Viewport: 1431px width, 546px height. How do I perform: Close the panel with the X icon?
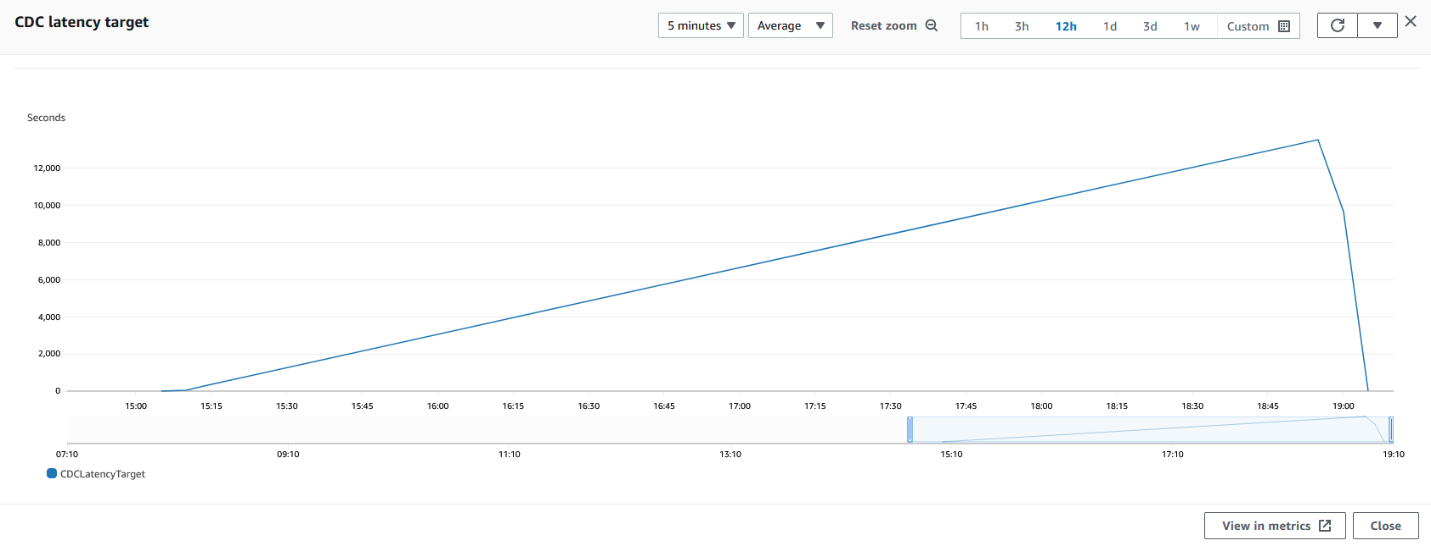point(1410,21)
